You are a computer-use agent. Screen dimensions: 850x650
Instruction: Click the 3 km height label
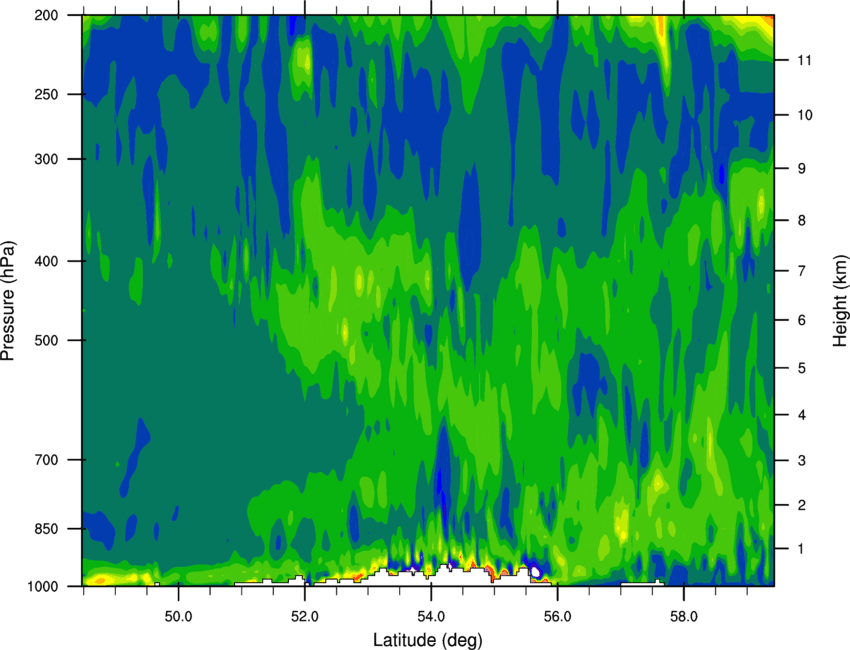(x=802, y=461)
